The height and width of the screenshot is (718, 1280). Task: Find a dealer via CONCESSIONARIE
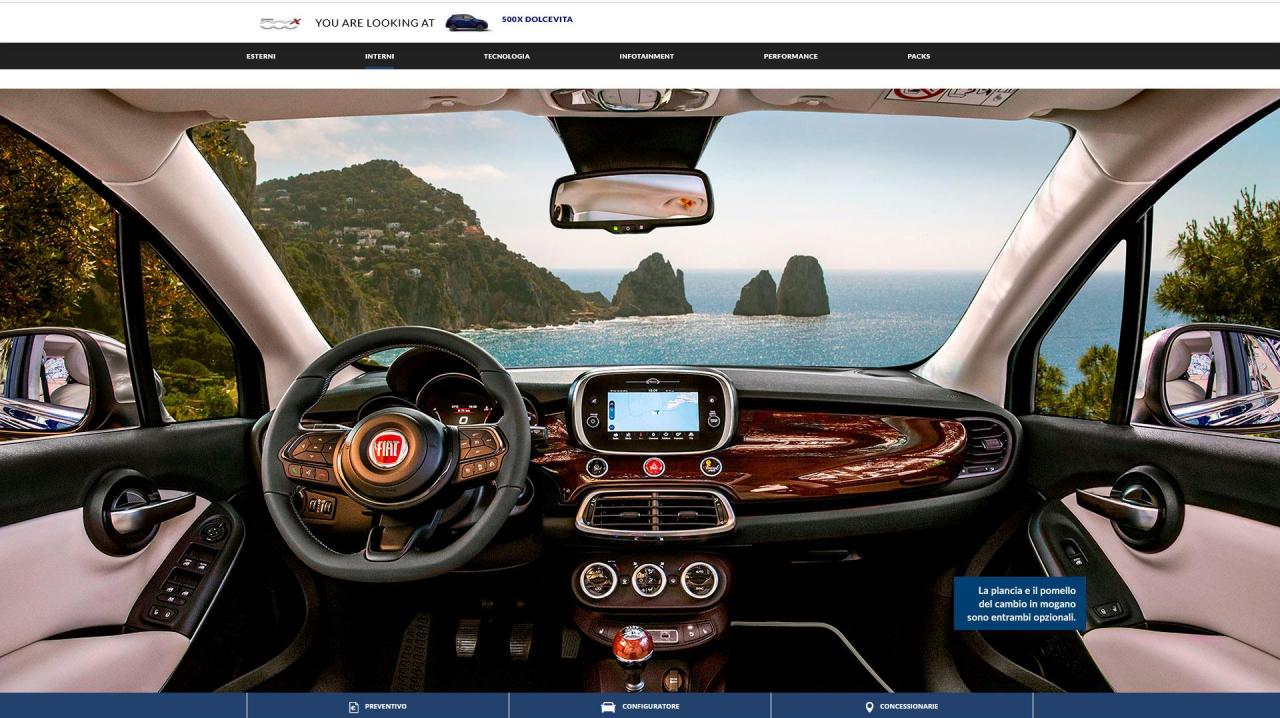point(902,706)
